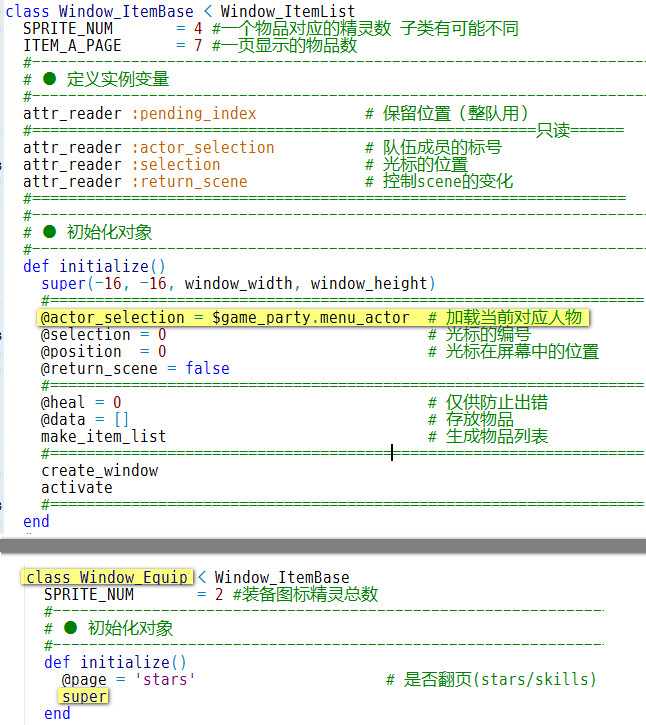Screen dimensions: 646x725
Task: Click the @page = 'stars' assignment
Action: click(x=129, y=679)
